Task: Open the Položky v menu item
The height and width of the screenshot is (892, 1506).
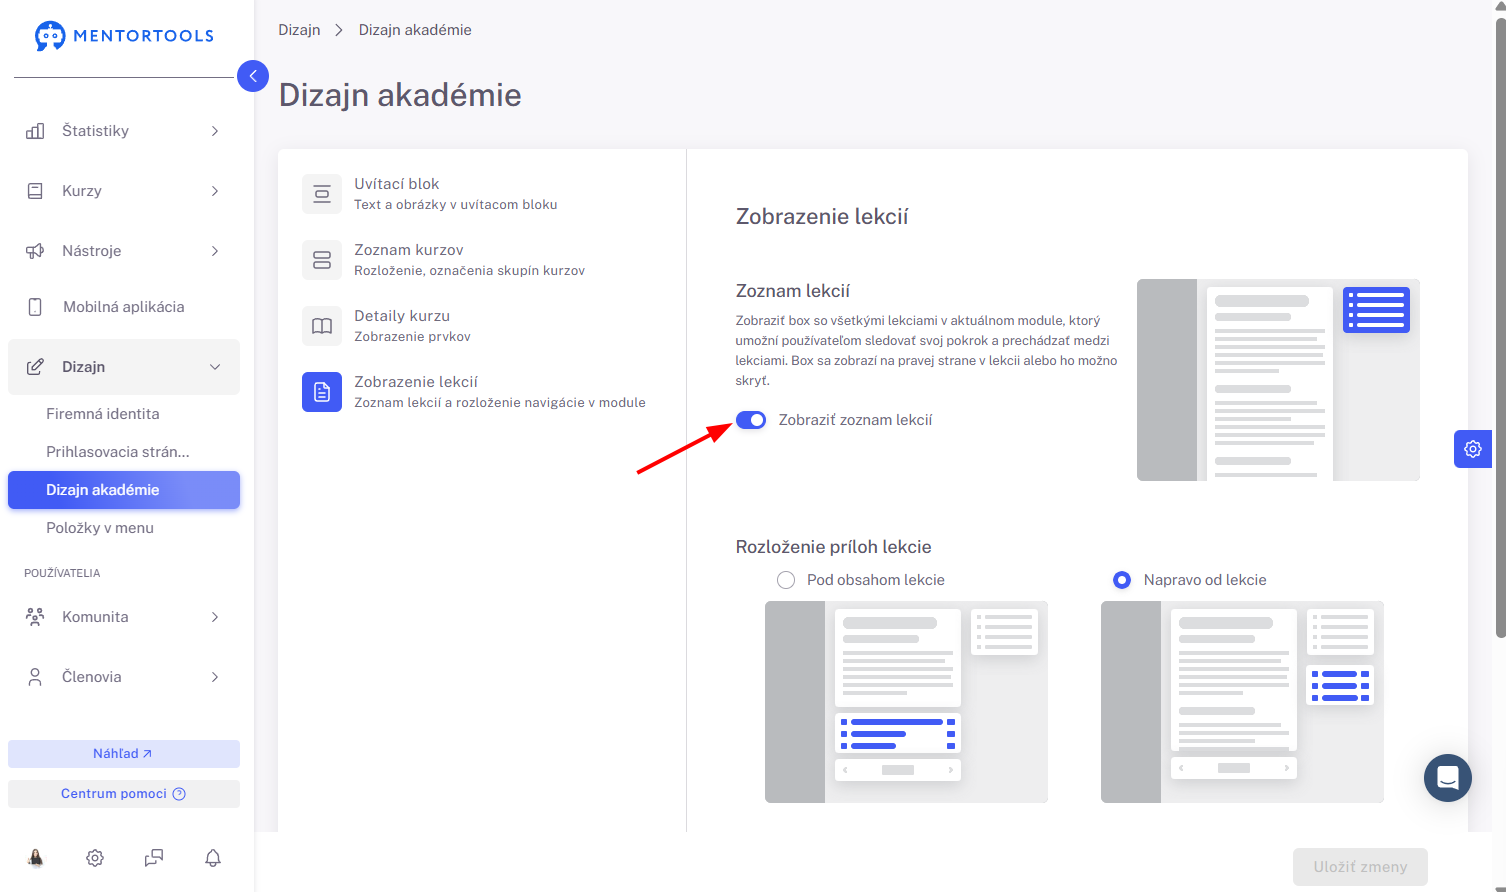Action: 100,528
